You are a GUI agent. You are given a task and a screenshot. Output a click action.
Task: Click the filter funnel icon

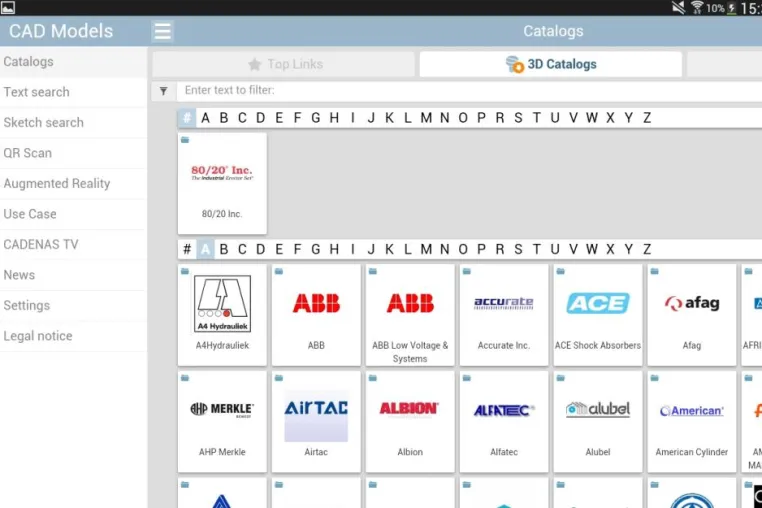[x=163, y=91]
